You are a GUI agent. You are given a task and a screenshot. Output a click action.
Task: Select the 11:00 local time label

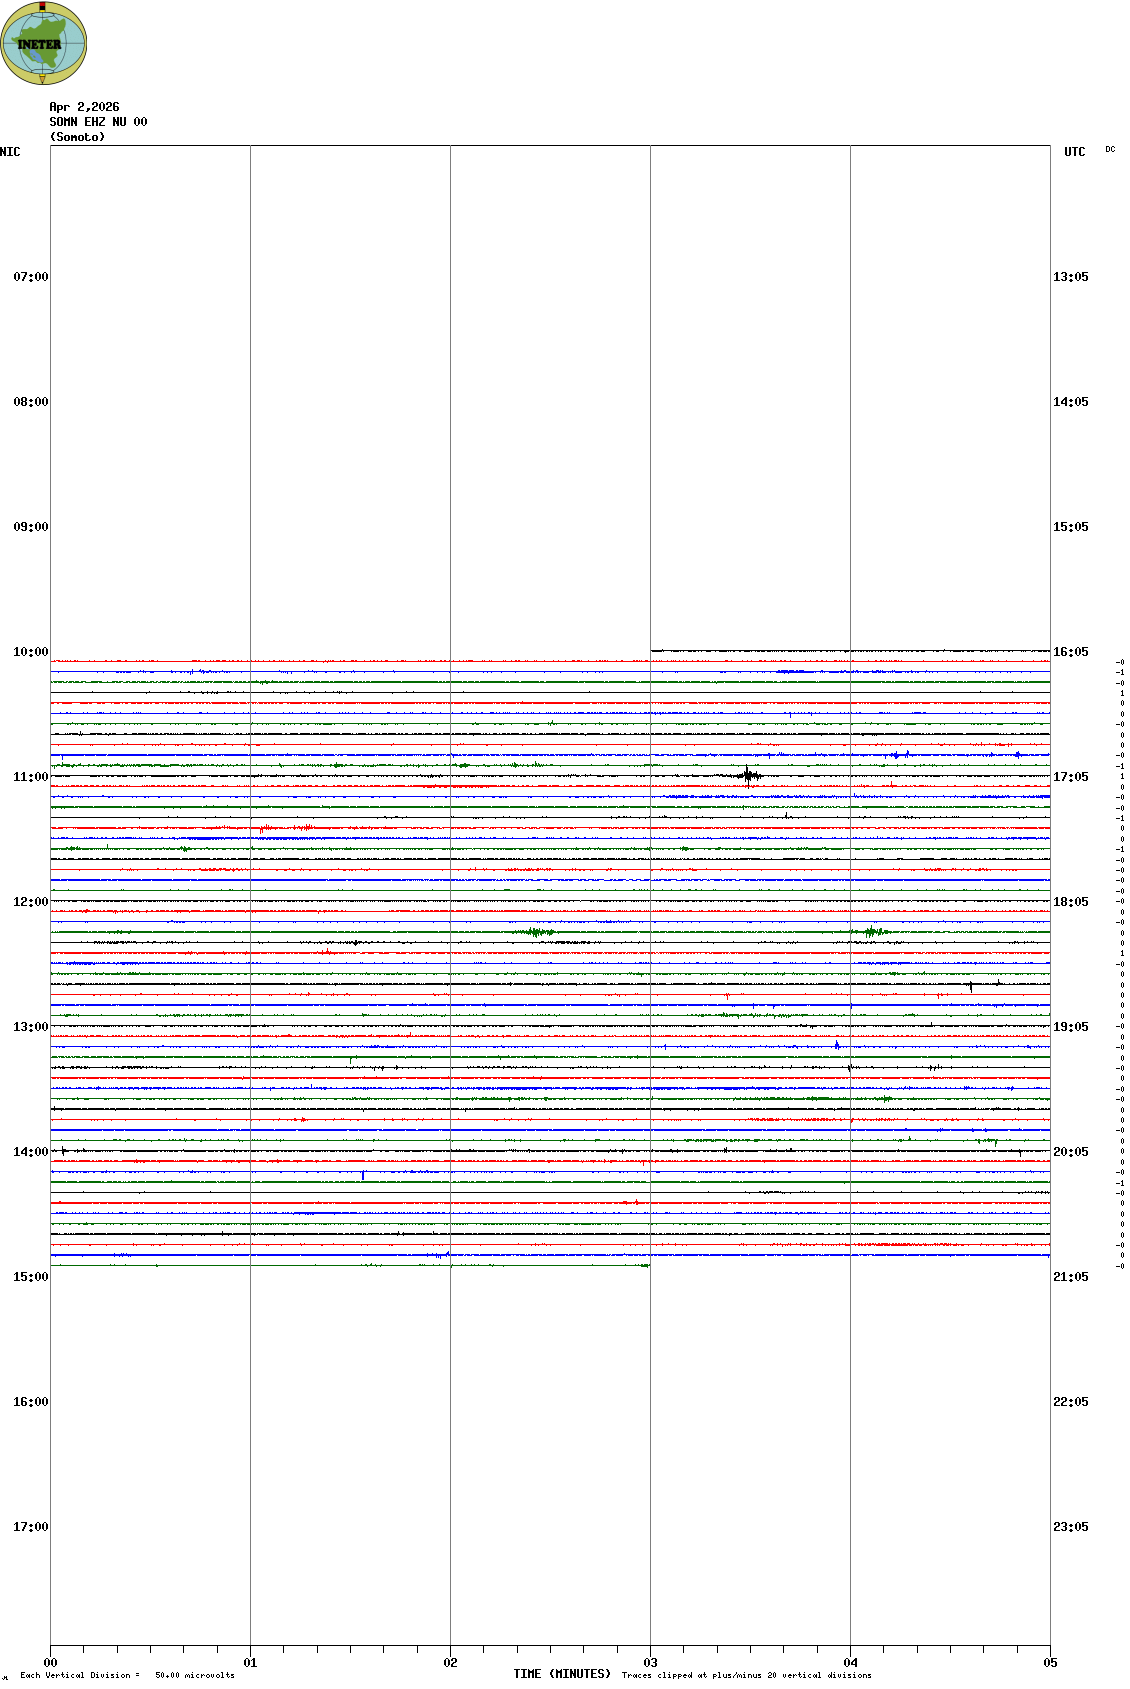coord(30,777)
